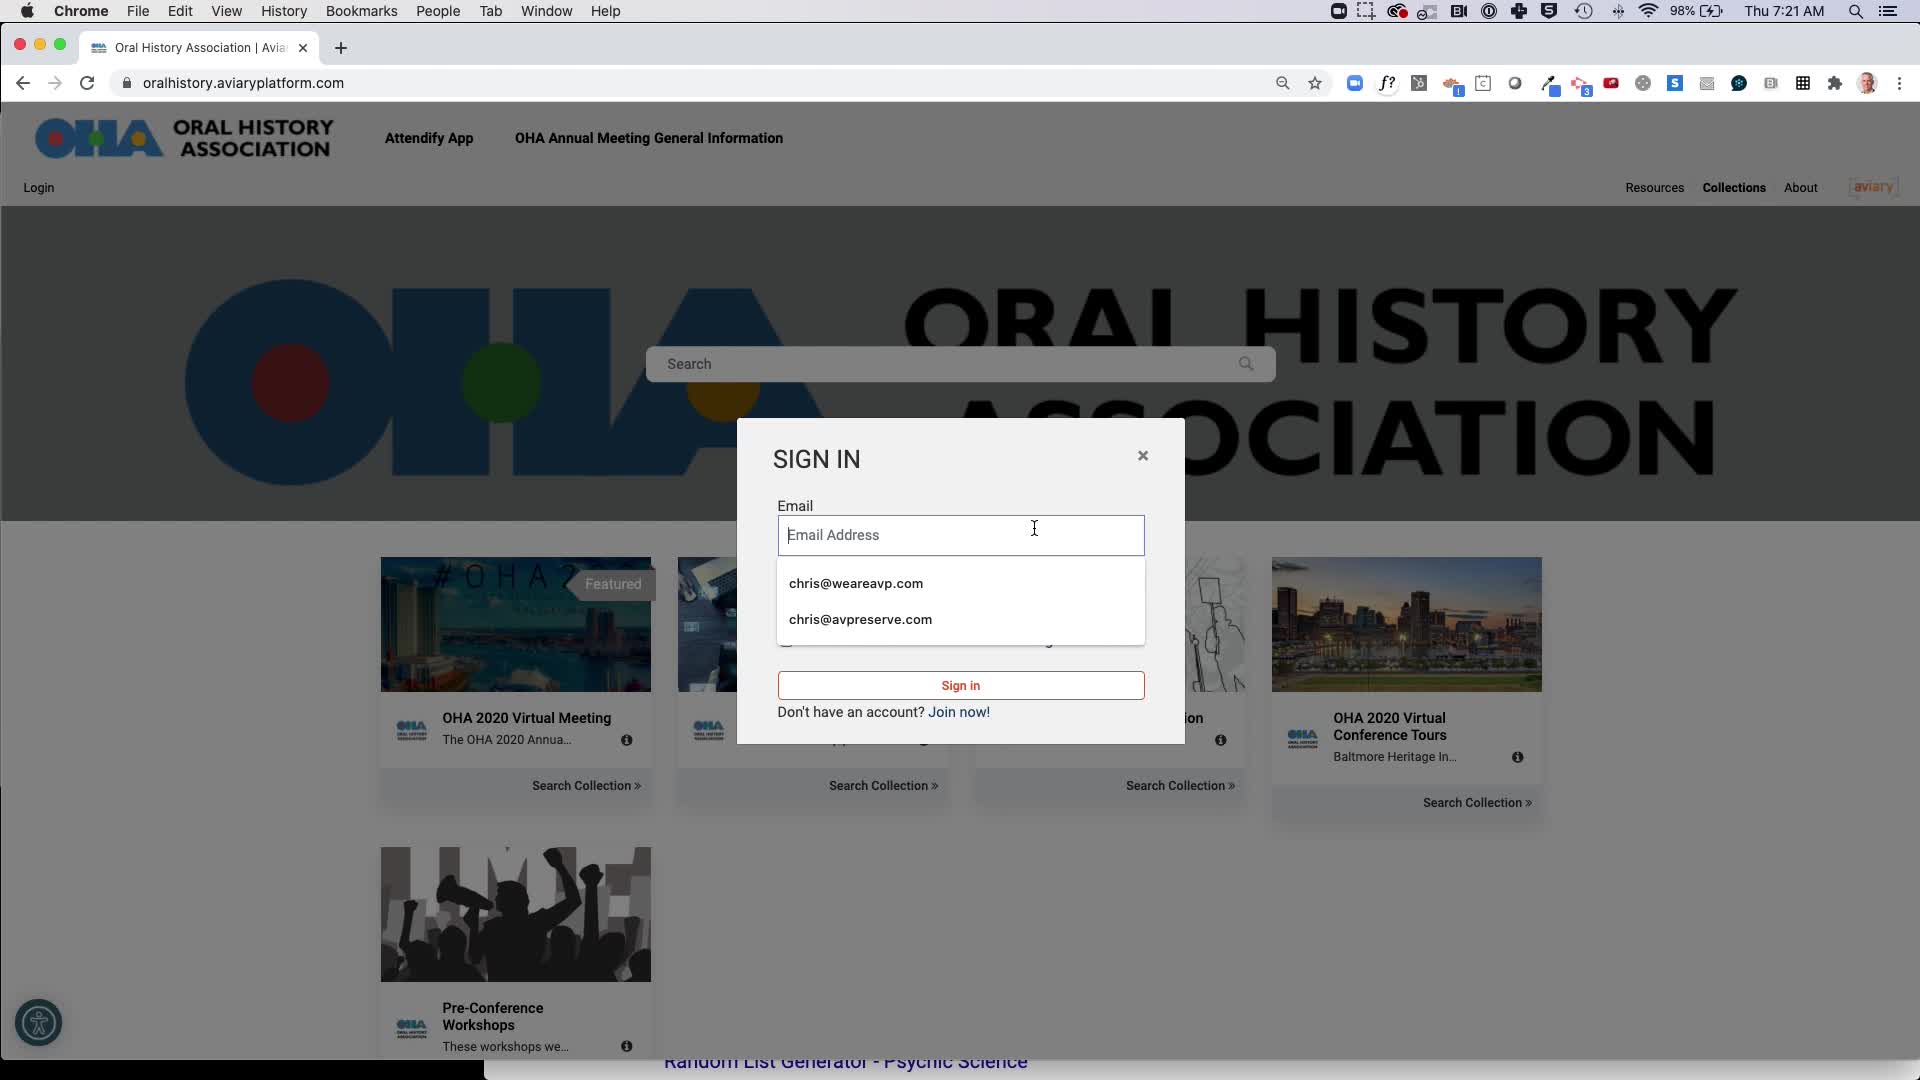Click the Oral History Association logo

click(x=184, y=138)
